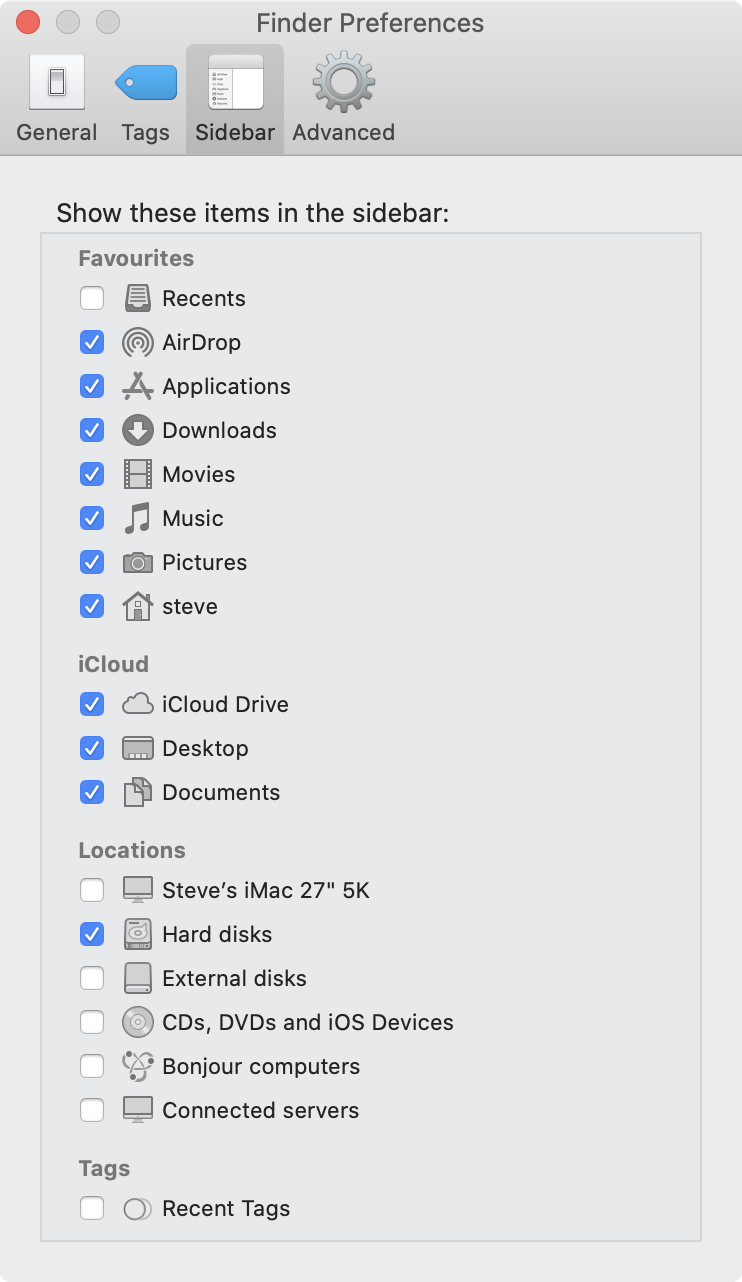This screenshot has width=742, height=1282.
Task: Click the Movies filmstrip icon
Action: point(137,475)
